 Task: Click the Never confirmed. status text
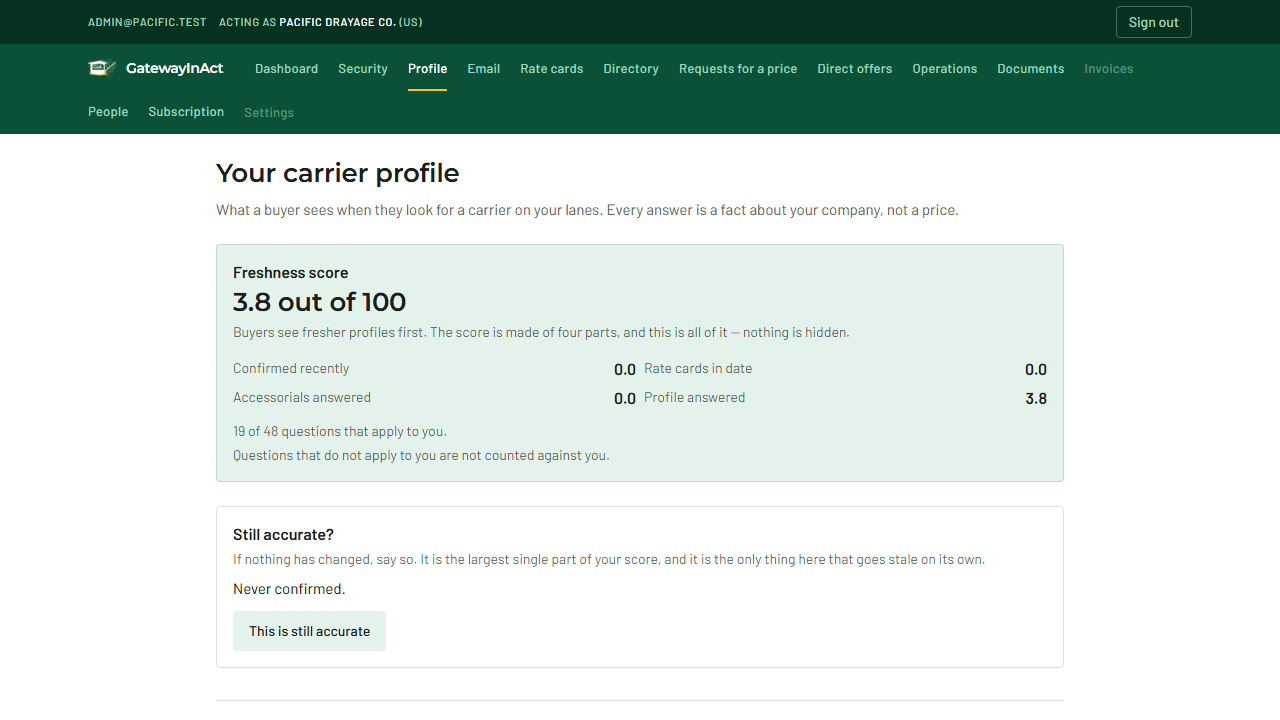pyautogui.click(x=289, y=589)
